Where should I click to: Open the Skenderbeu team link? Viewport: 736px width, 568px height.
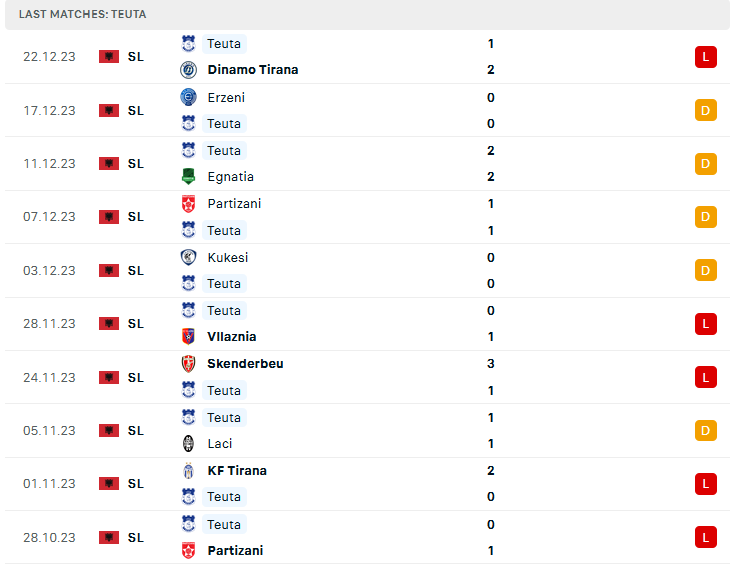tap(245, 364)
